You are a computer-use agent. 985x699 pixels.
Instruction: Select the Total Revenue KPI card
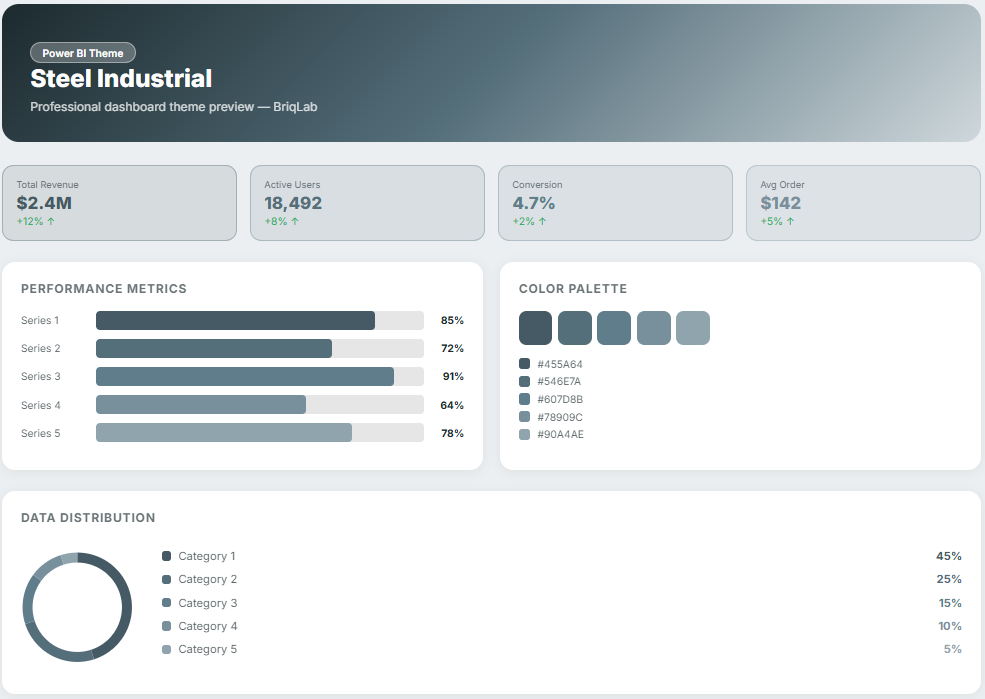tap(119, 203)
